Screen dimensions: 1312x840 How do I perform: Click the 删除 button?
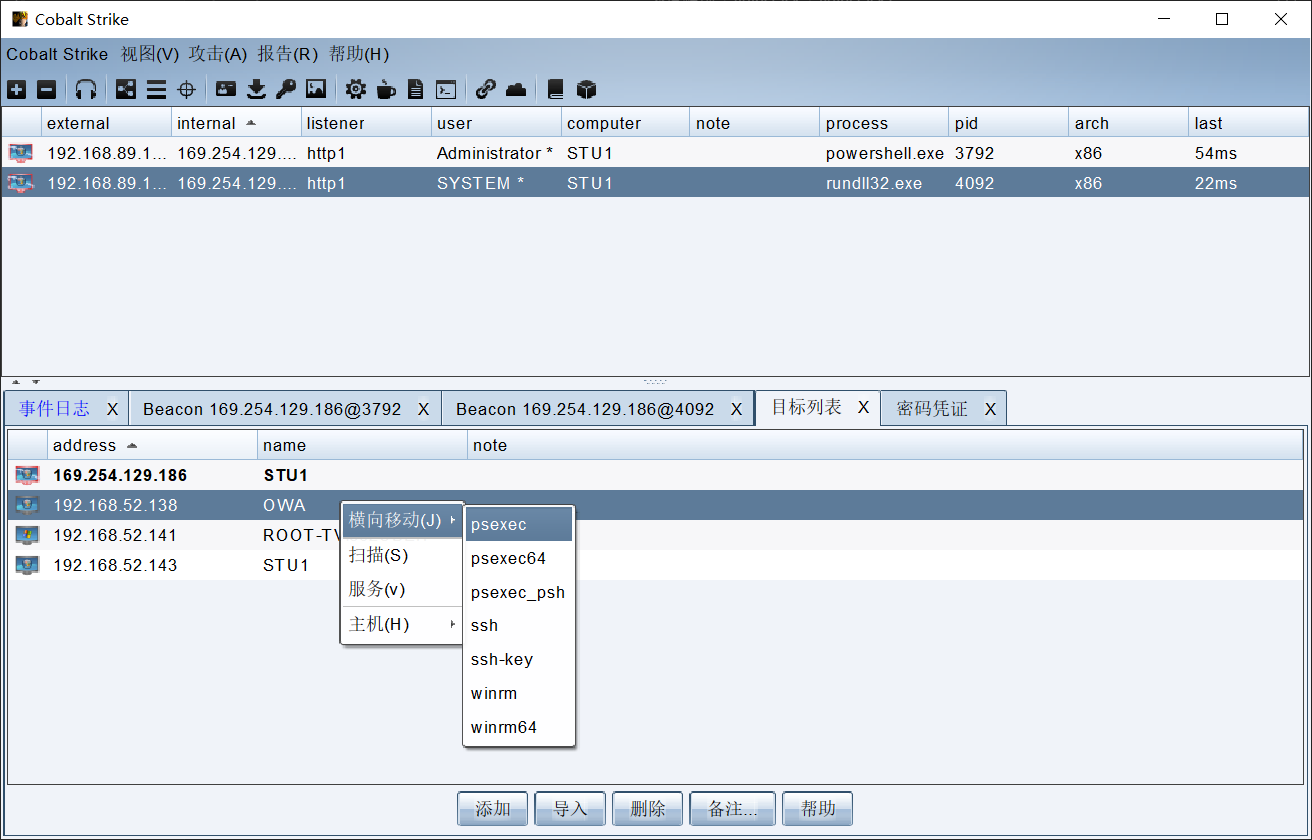point(648,809)
